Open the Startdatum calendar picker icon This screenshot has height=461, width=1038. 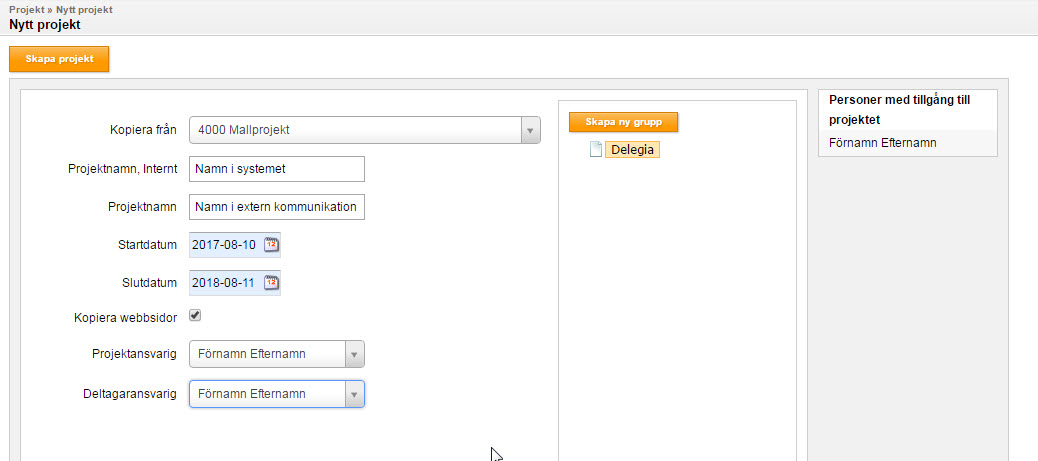pos(271,244)
